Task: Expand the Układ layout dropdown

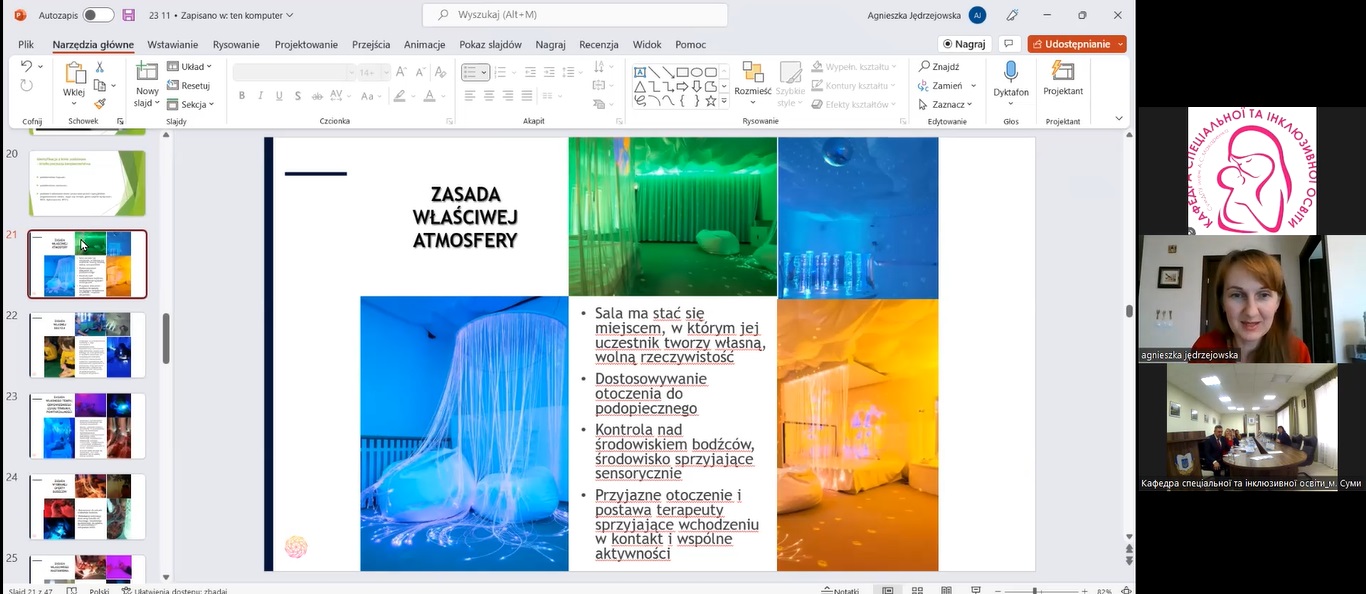Action: [190, 67]
